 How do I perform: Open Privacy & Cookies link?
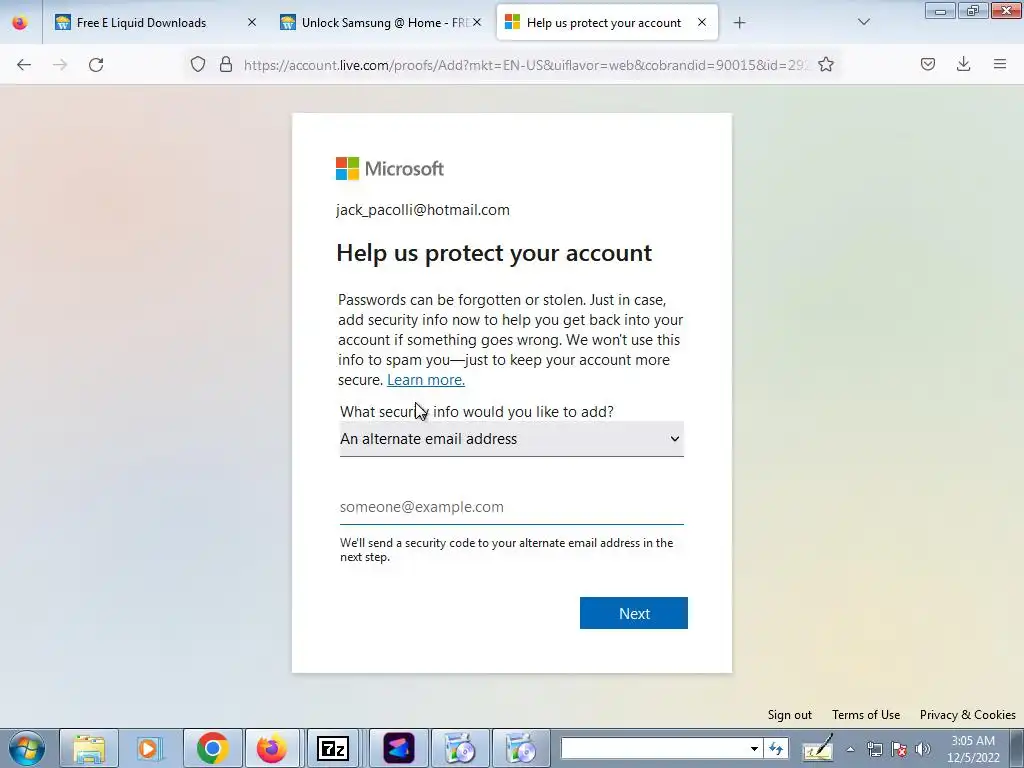967,714
